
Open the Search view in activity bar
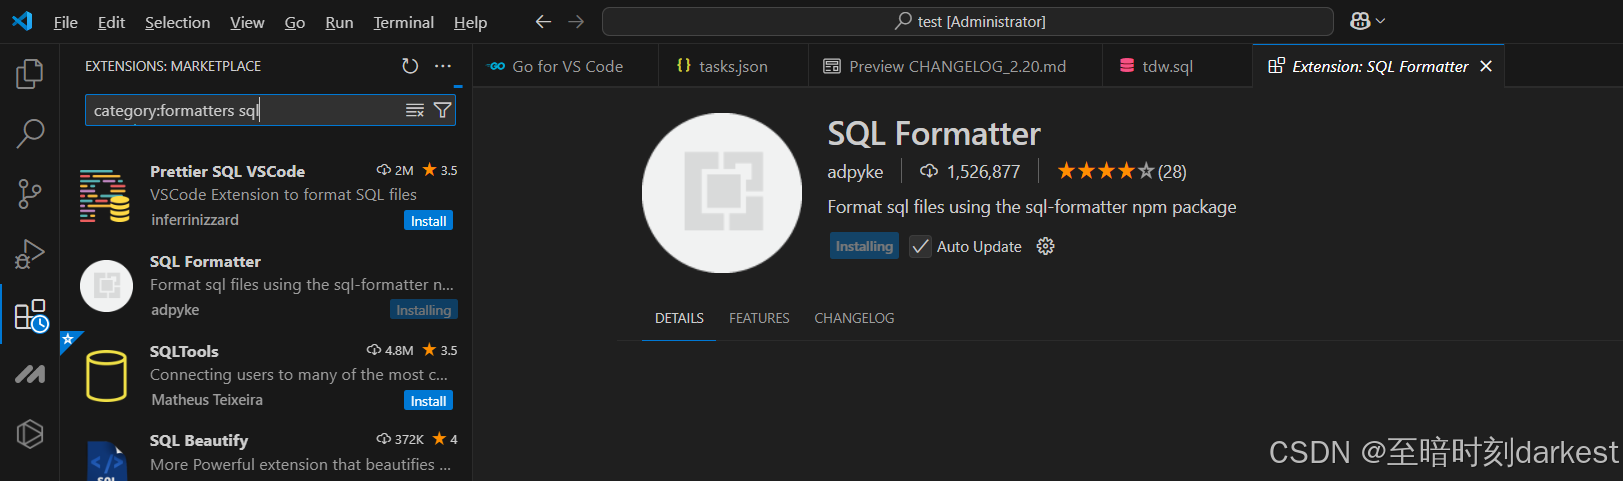coord(30,133)
